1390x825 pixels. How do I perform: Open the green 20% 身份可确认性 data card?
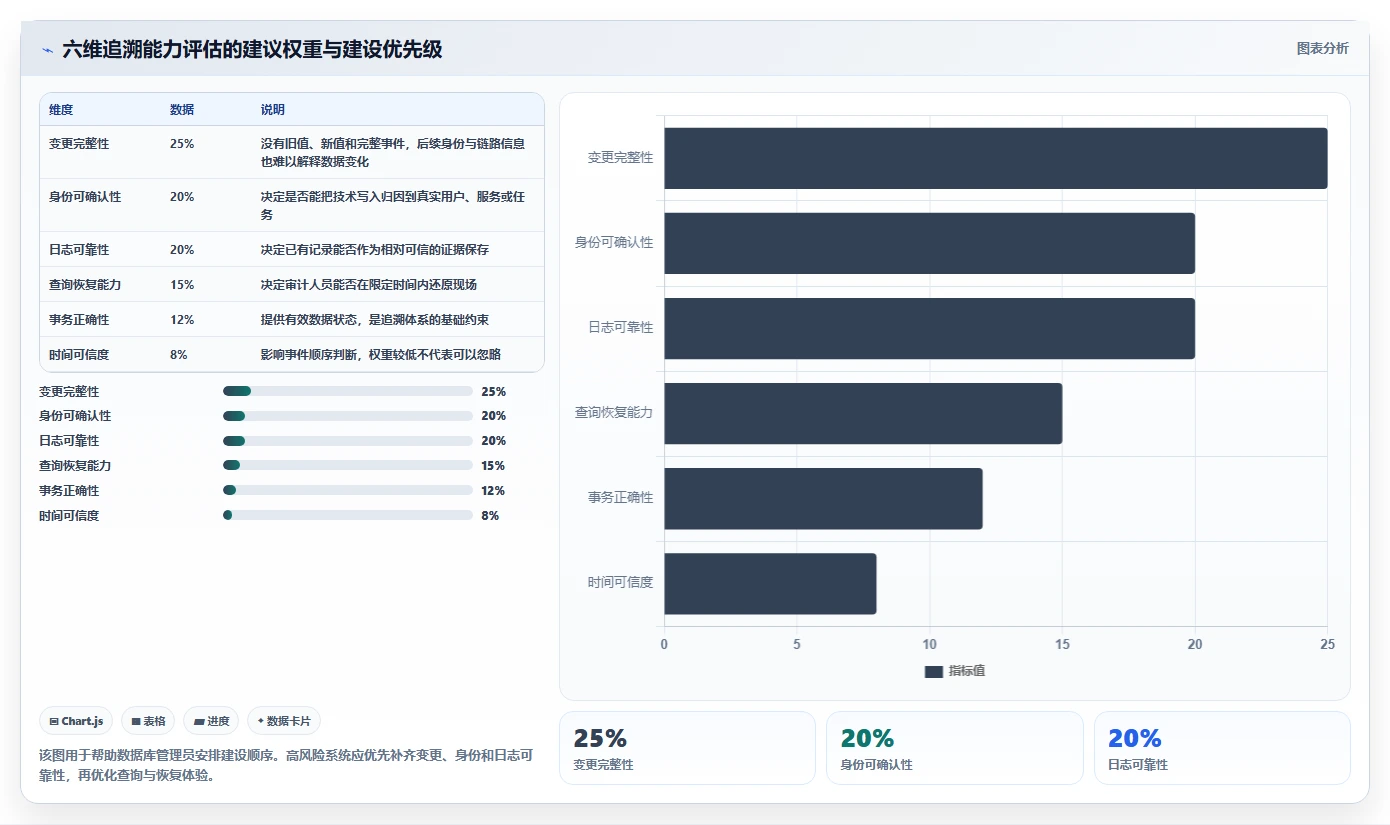coord(954,748)
